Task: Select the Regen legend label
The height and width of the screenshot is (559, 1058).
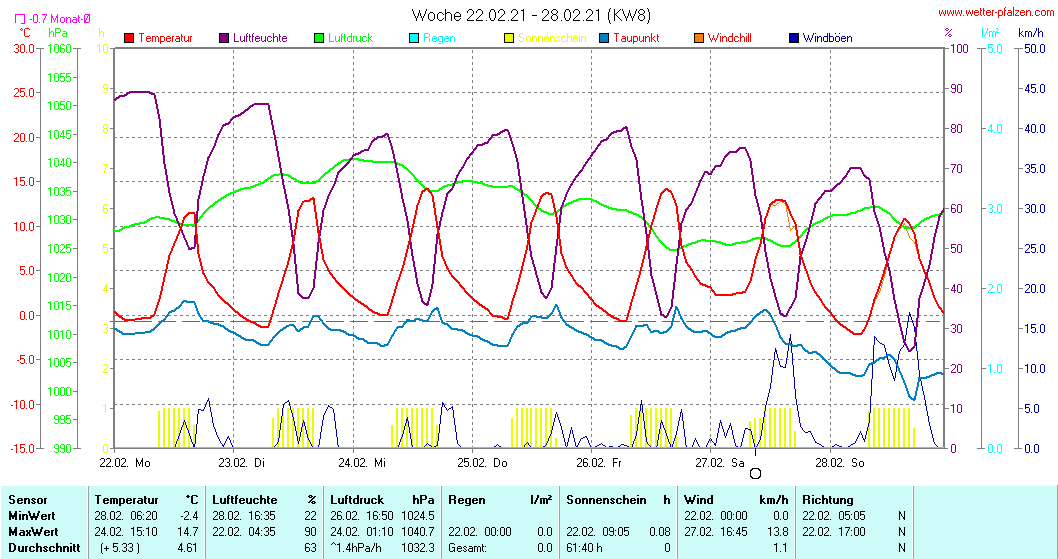Action: (439, 38)
